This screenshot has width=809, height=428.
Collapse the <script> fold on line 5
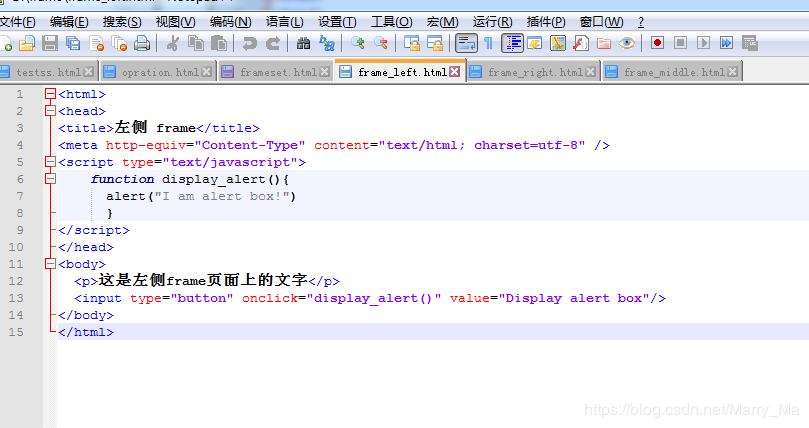[x=50, y=162]
